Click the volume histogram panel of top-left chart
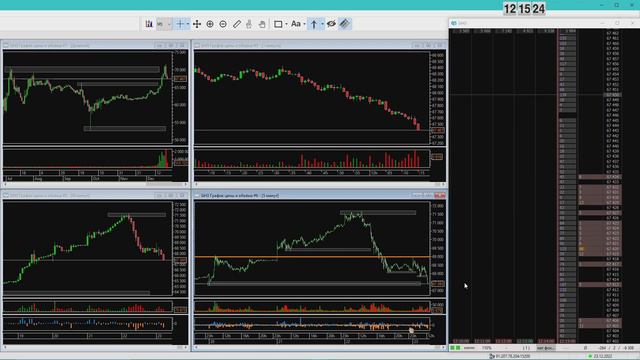The width and height of the screenshot is (640, 360). pos(88,159)
